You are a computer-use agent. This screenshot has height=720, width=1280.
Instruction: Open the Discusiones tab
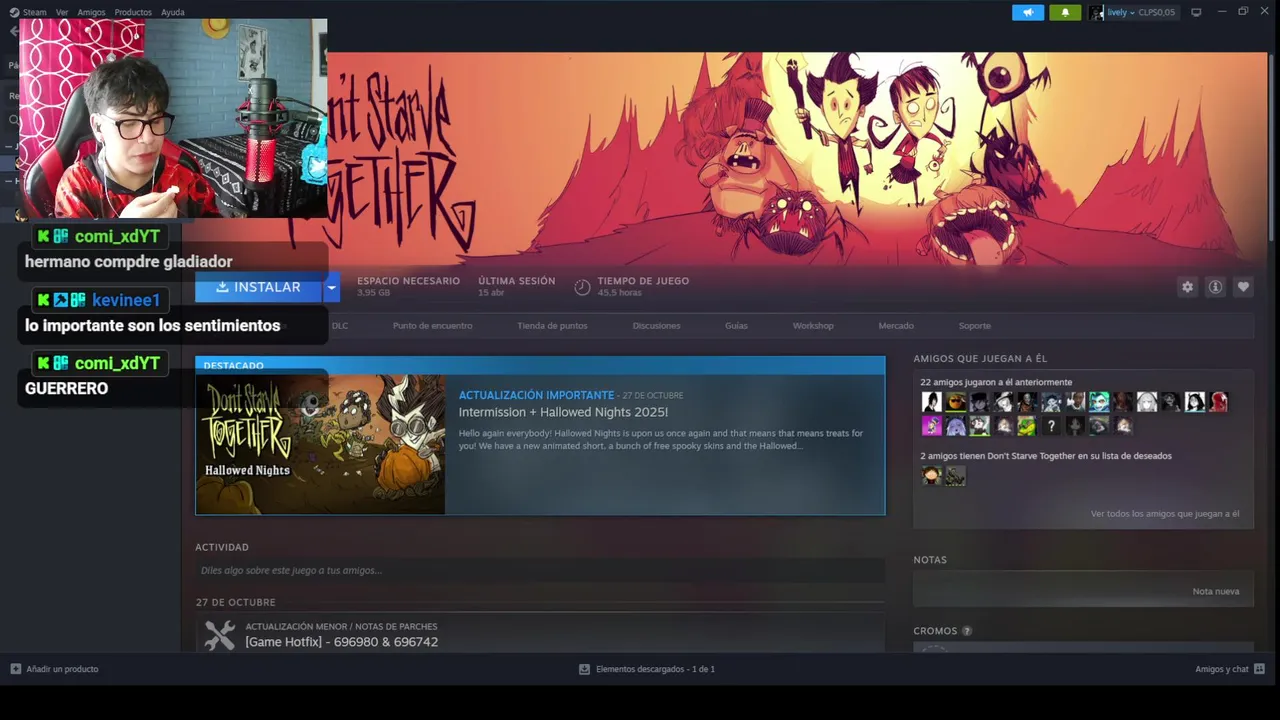pyautogui.click(x=656, y=326)
